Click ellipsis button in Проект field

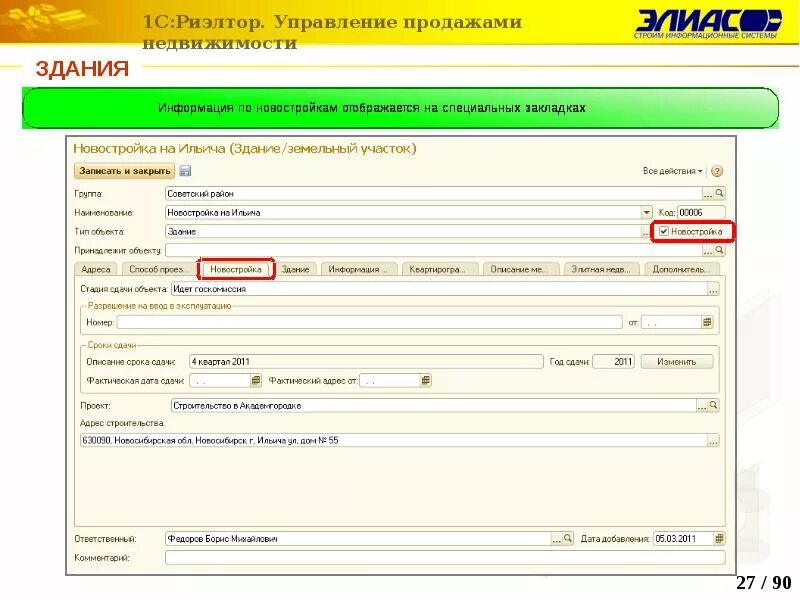pos(702,406)
